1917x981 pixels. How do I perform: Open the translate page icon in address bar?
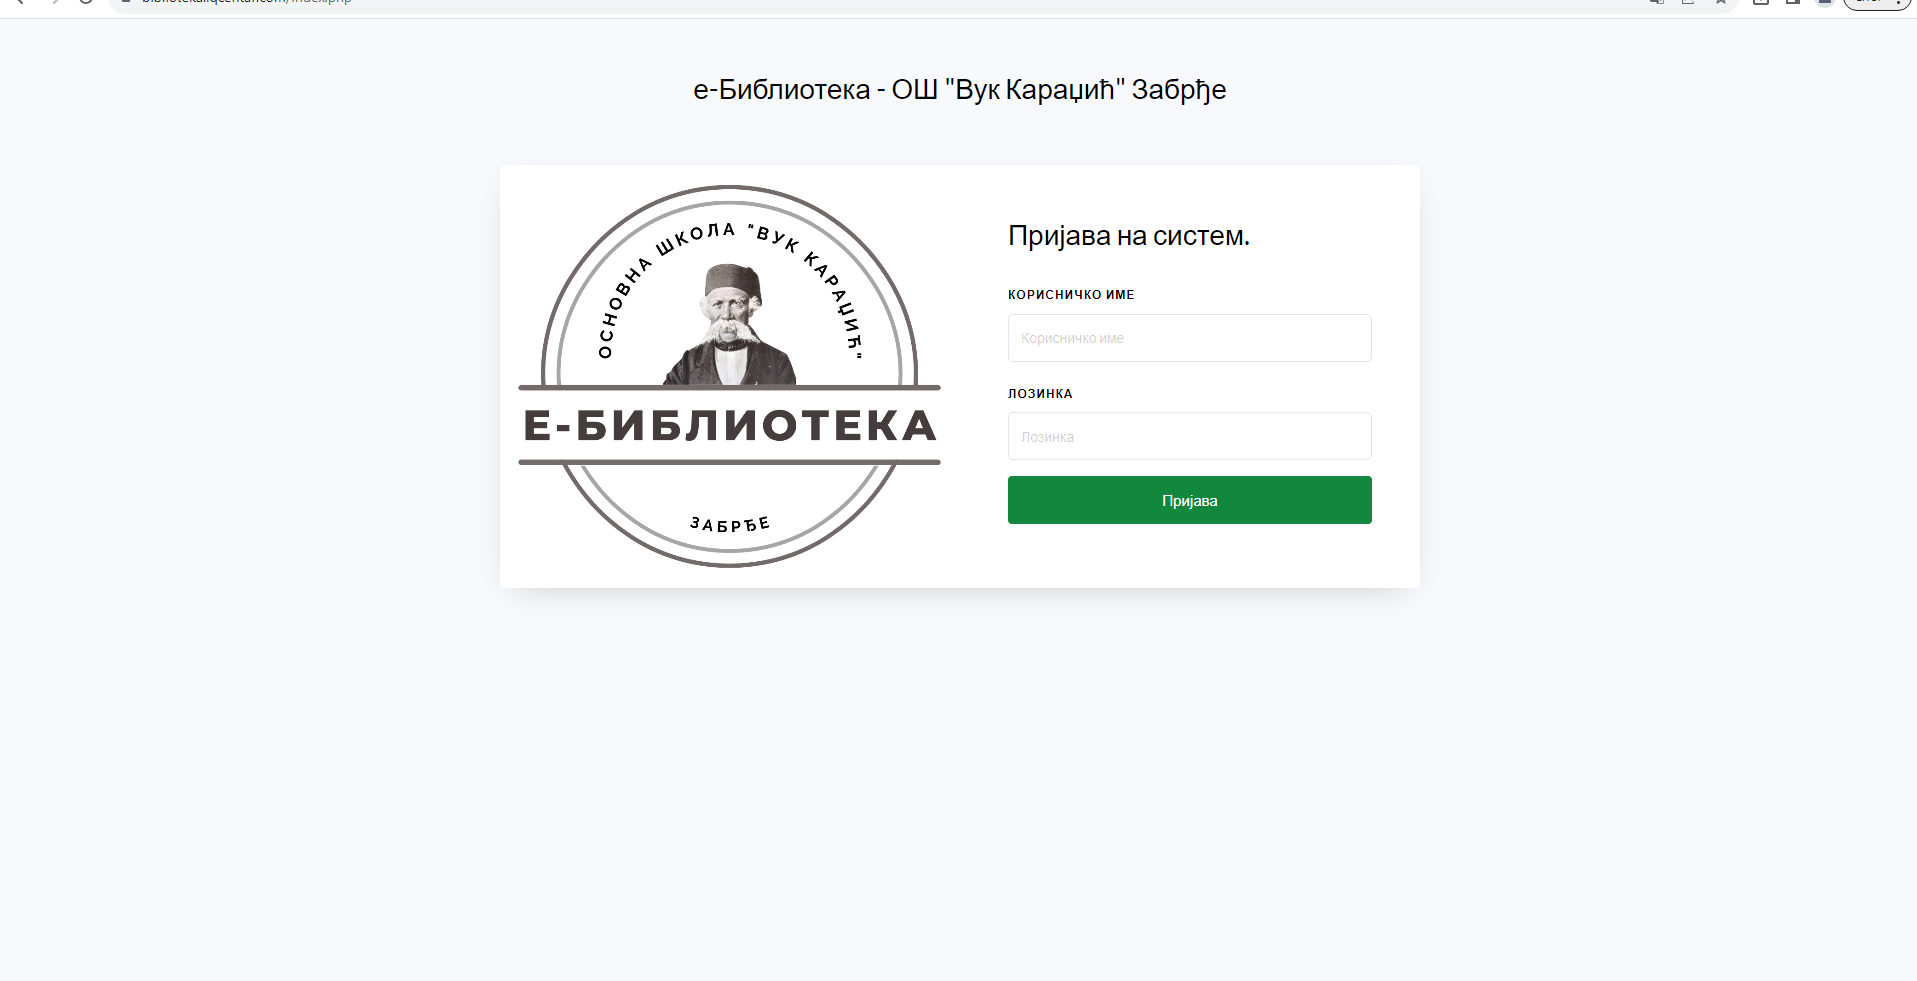point(1656,2)
